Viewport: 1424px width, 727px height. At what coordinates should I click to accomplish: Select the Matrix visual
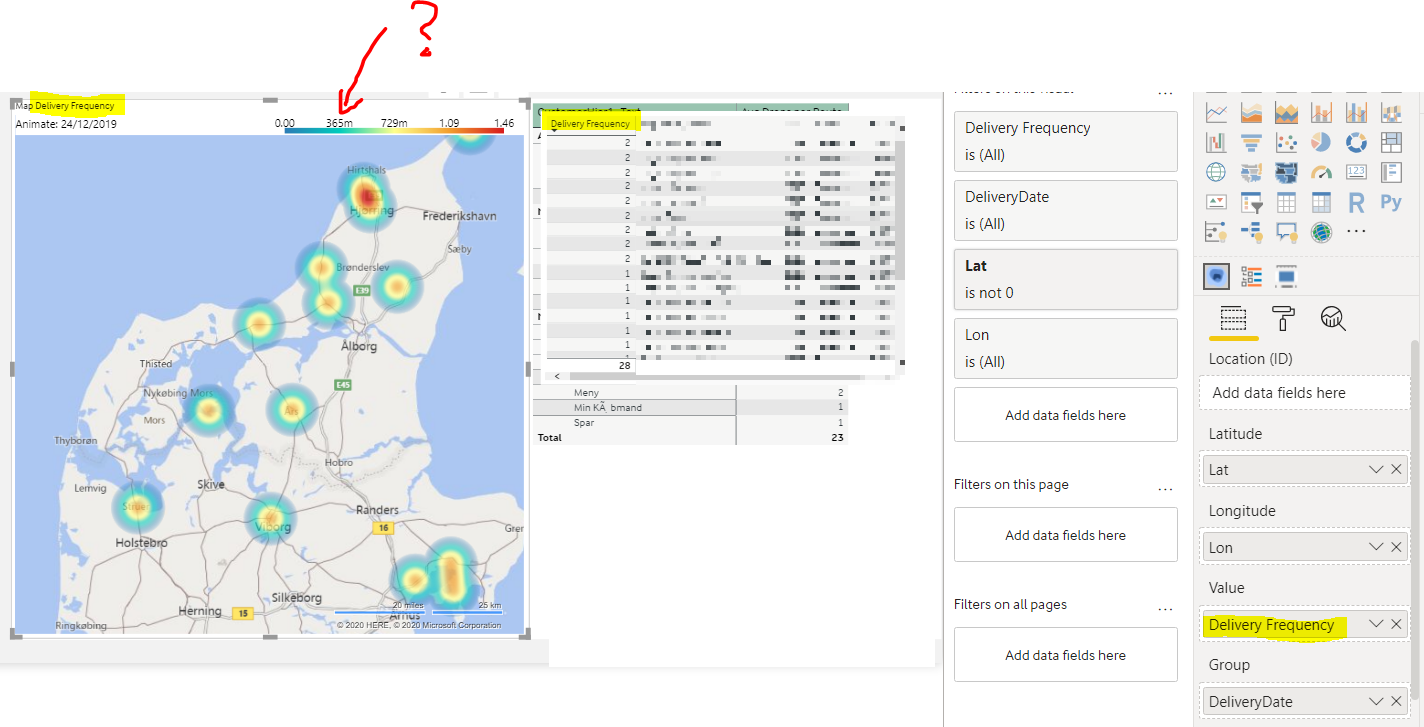tap(1321, 203)
